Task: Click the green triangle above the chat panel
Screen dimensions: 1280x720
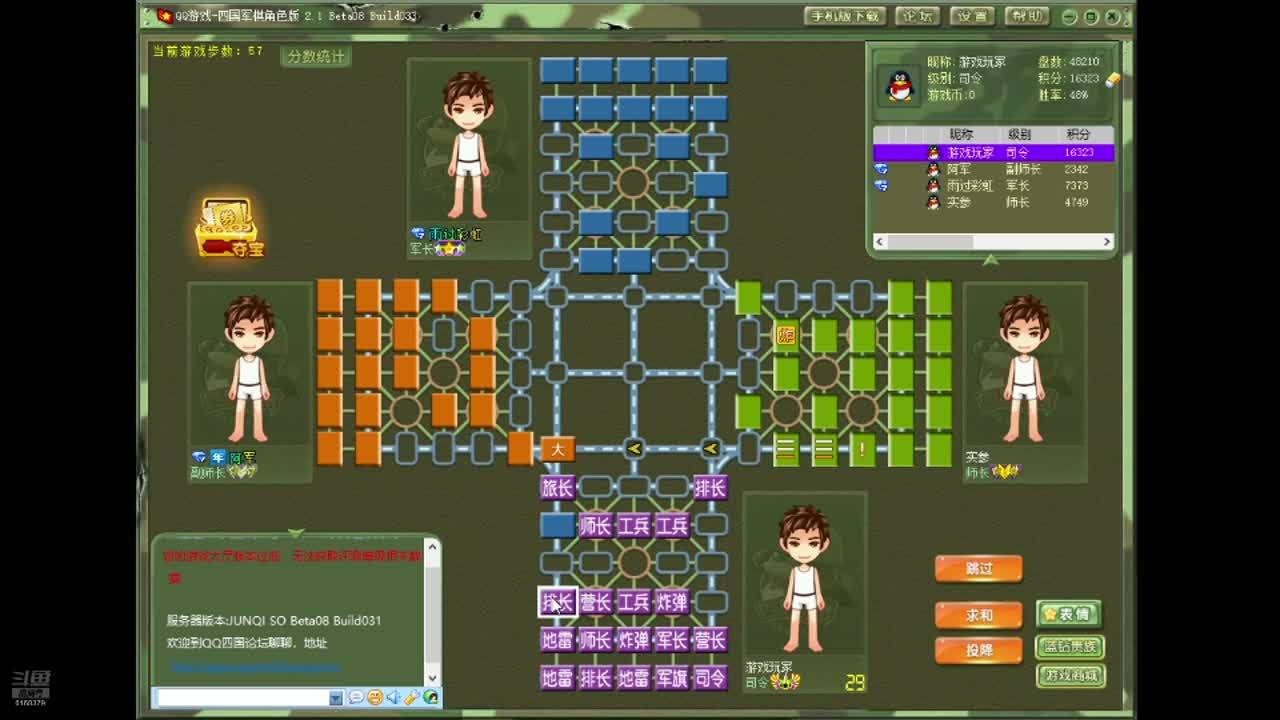Action: (x=295, y=534)
